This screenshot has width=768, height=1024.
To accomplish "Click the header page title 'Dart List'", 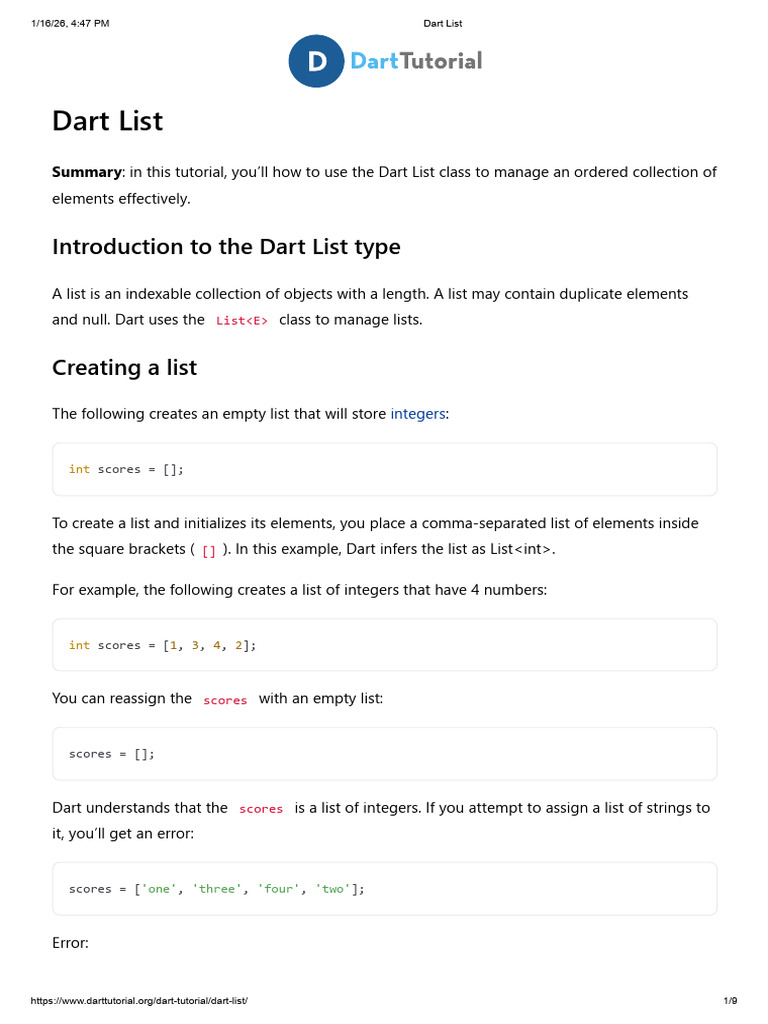I will pos(443,24).
